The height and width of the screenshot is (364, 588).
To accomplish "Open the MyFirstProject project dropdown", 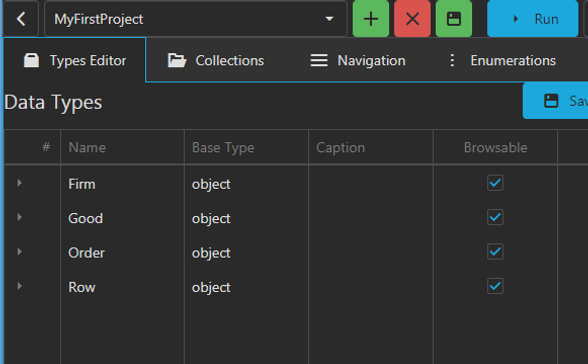I will click(195, 19).
